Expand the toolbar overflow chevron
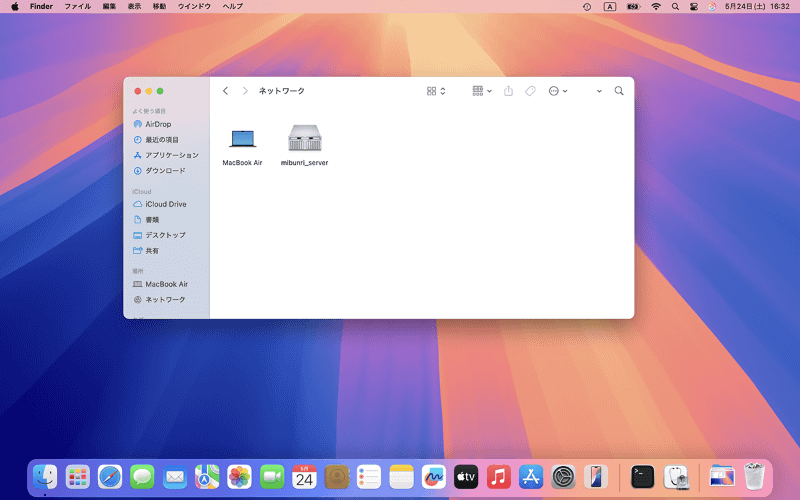The width and height of the screenshot is (800, 500). point(599,91)
